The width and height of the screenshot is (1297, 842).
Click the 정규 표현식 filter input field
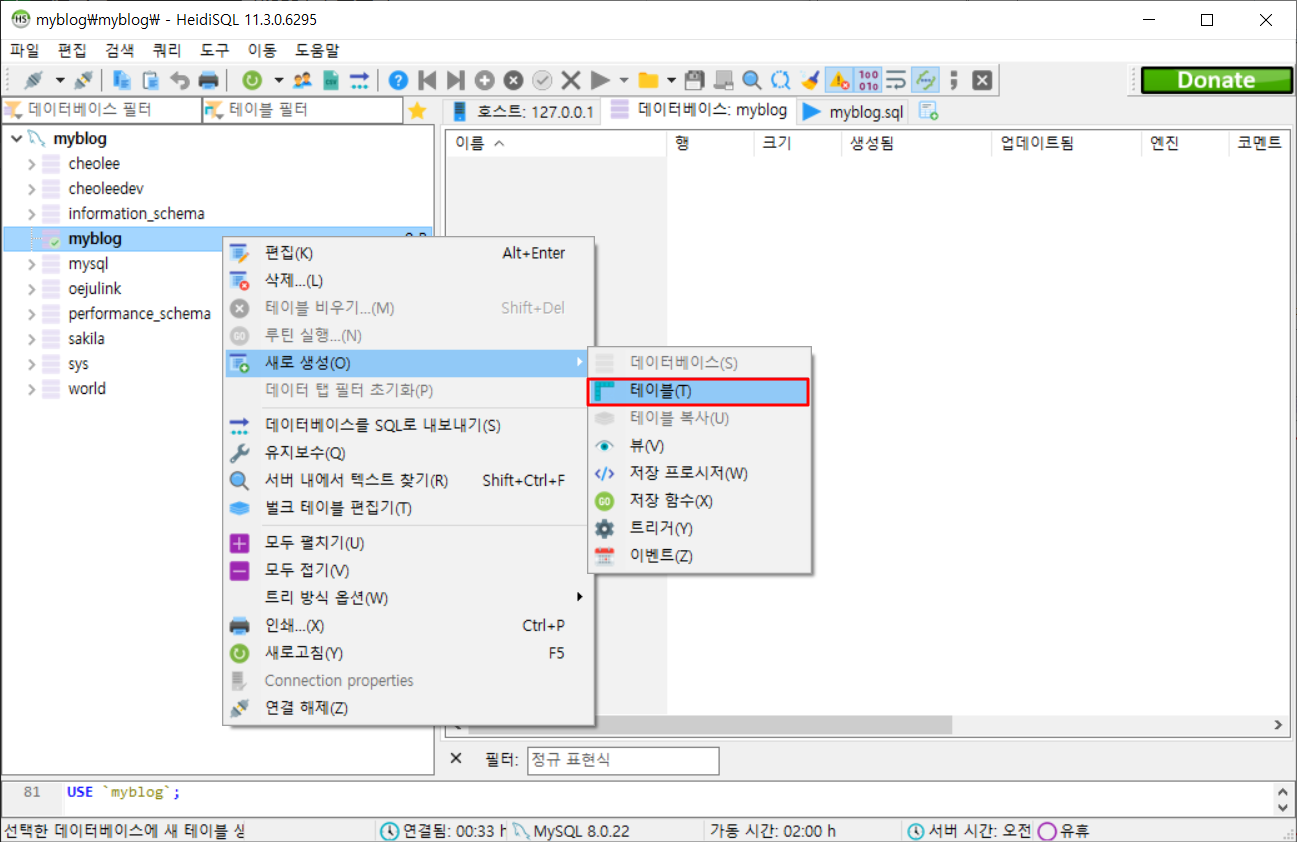click(x=622, y=760)
